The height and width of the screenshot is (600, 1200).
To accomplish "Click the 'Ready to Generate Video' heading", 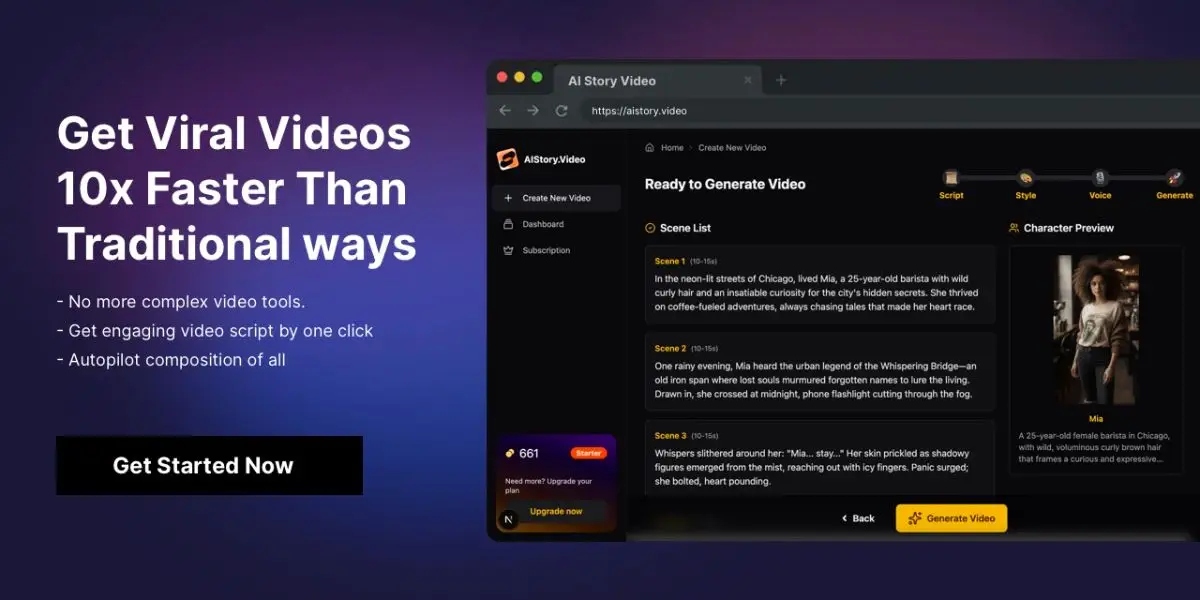I will pyautogui.click(x=725, y=184).
